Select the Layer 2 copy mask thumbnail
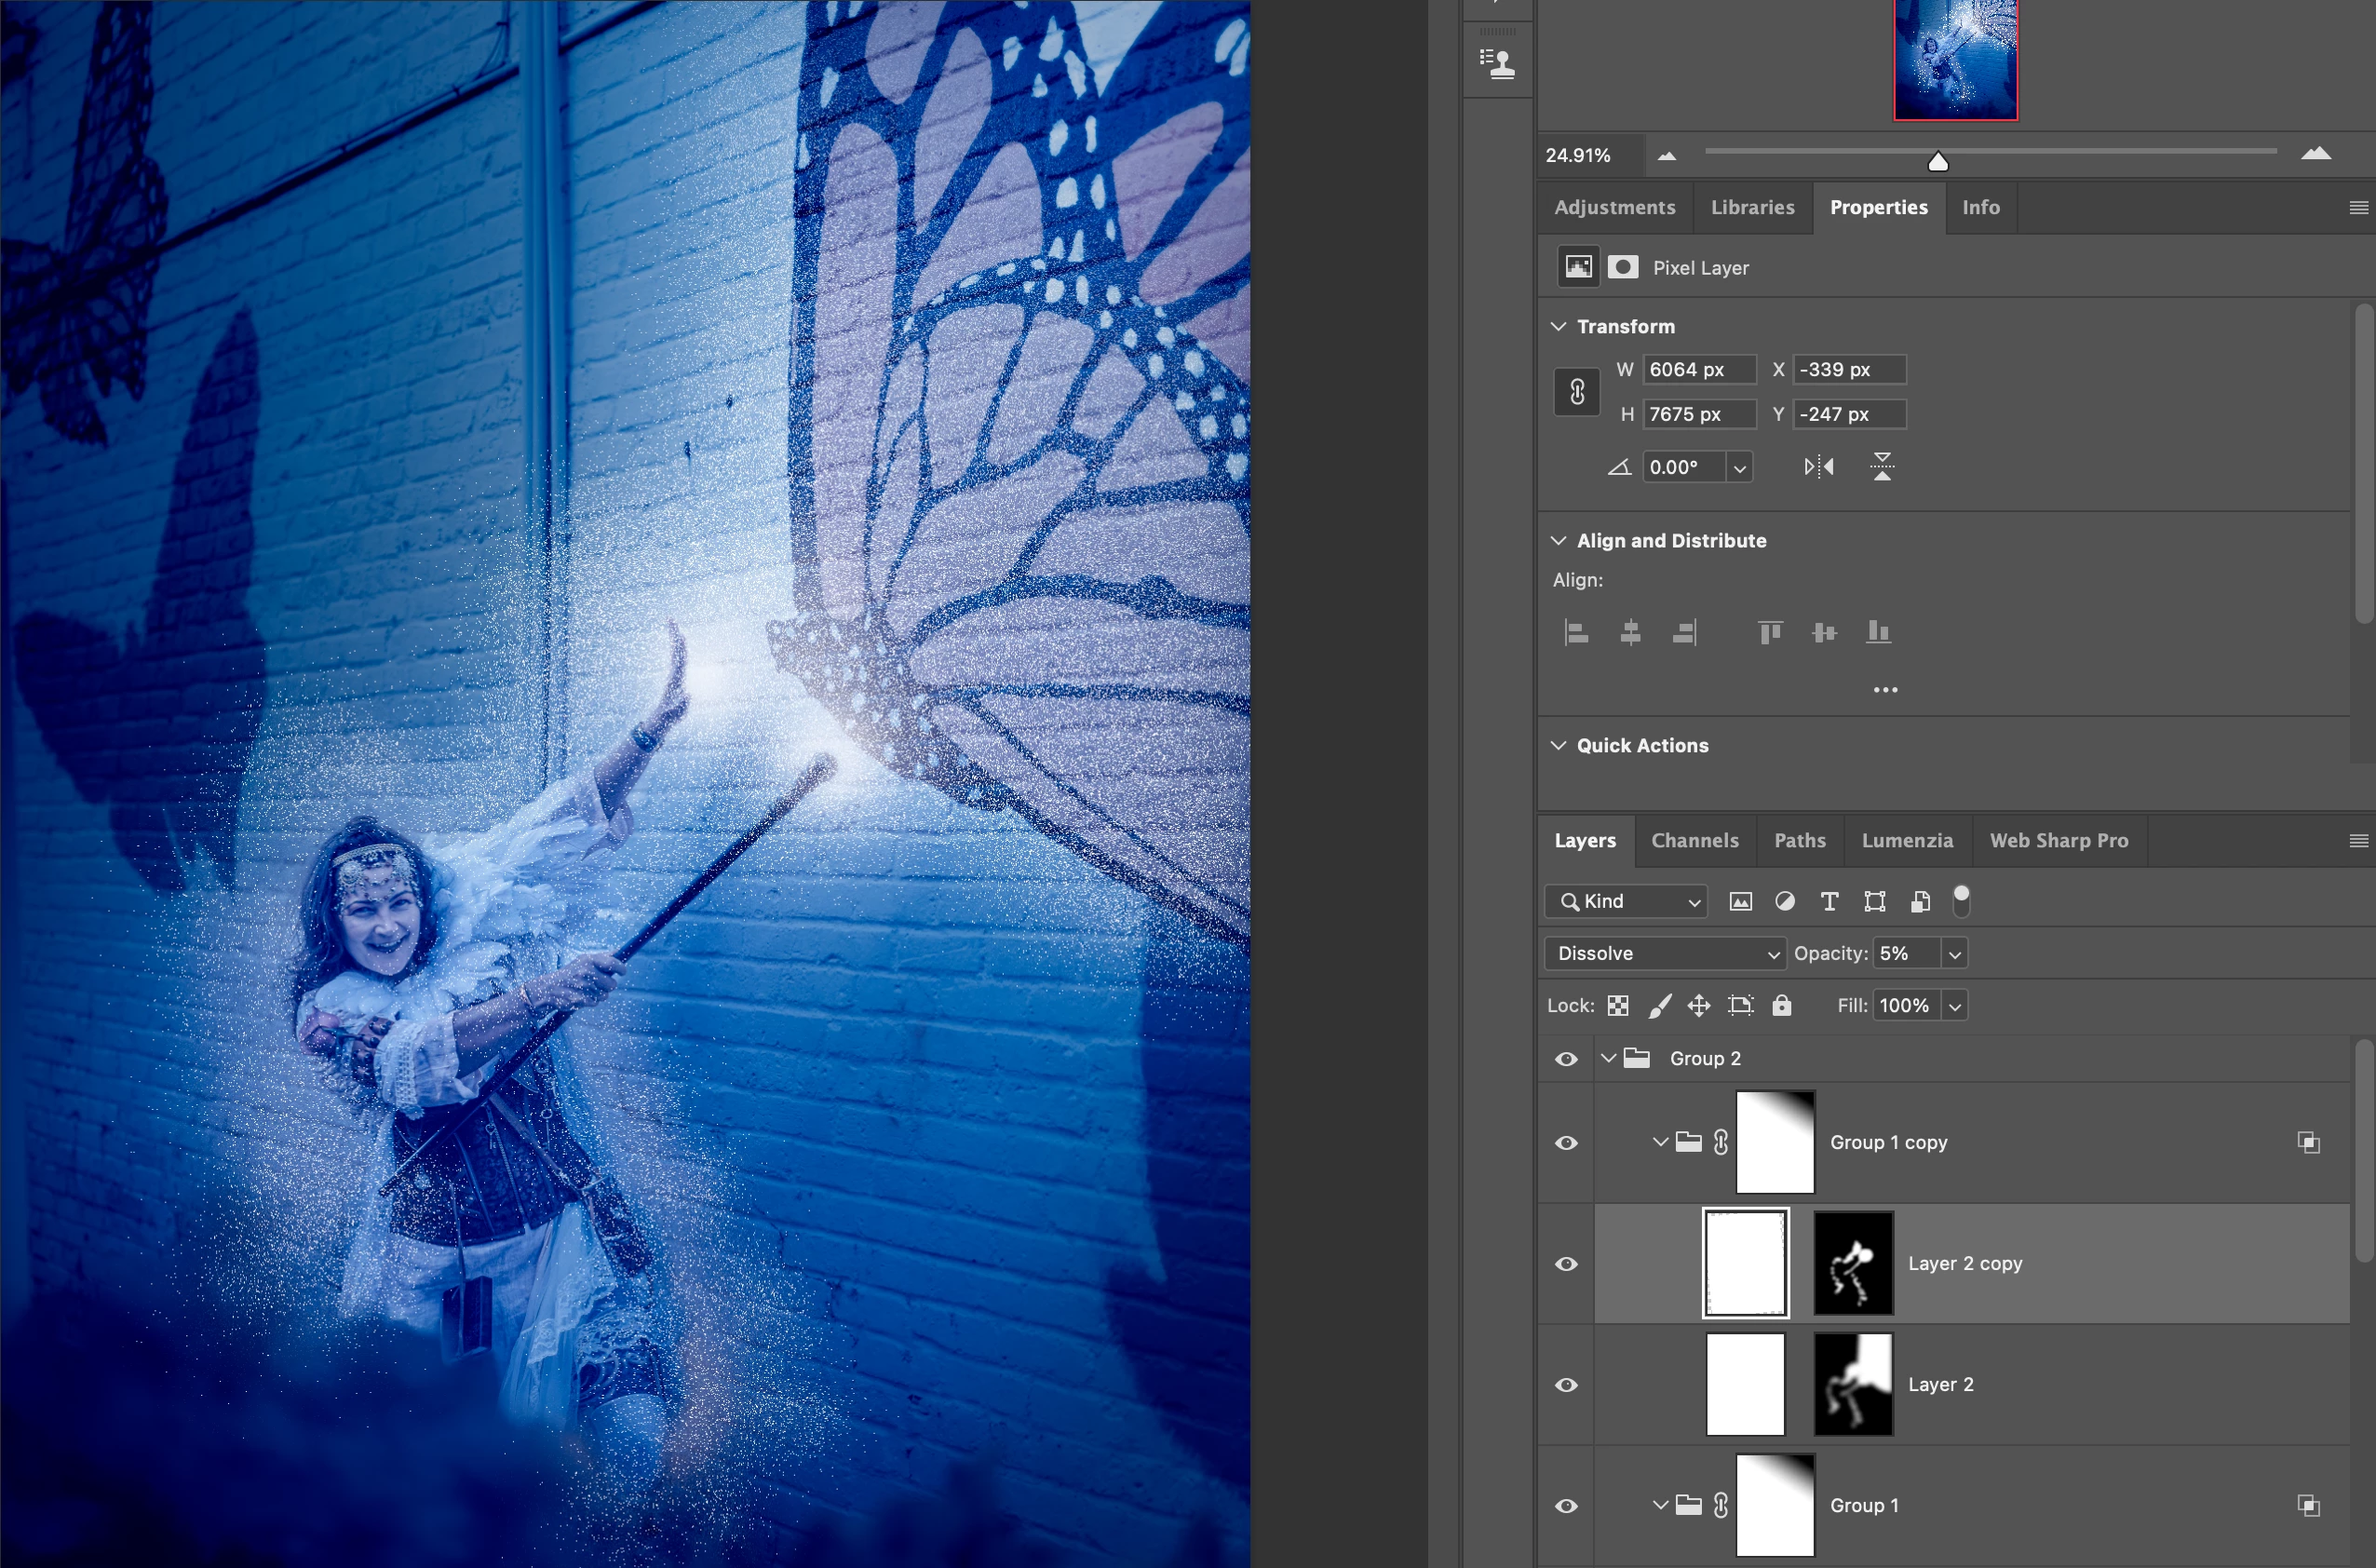Viewport: 2376px width, 1568px height. click(1852, 1264)
